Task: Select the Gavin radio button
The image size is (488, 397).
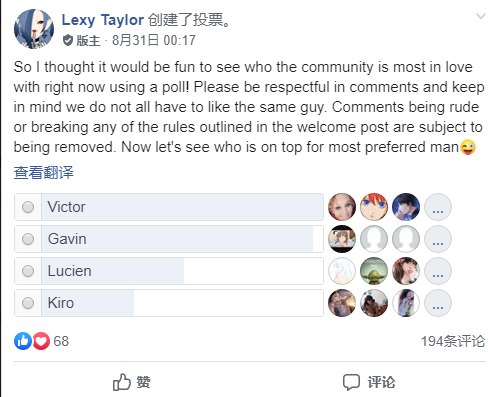Action: click(28, 239)
